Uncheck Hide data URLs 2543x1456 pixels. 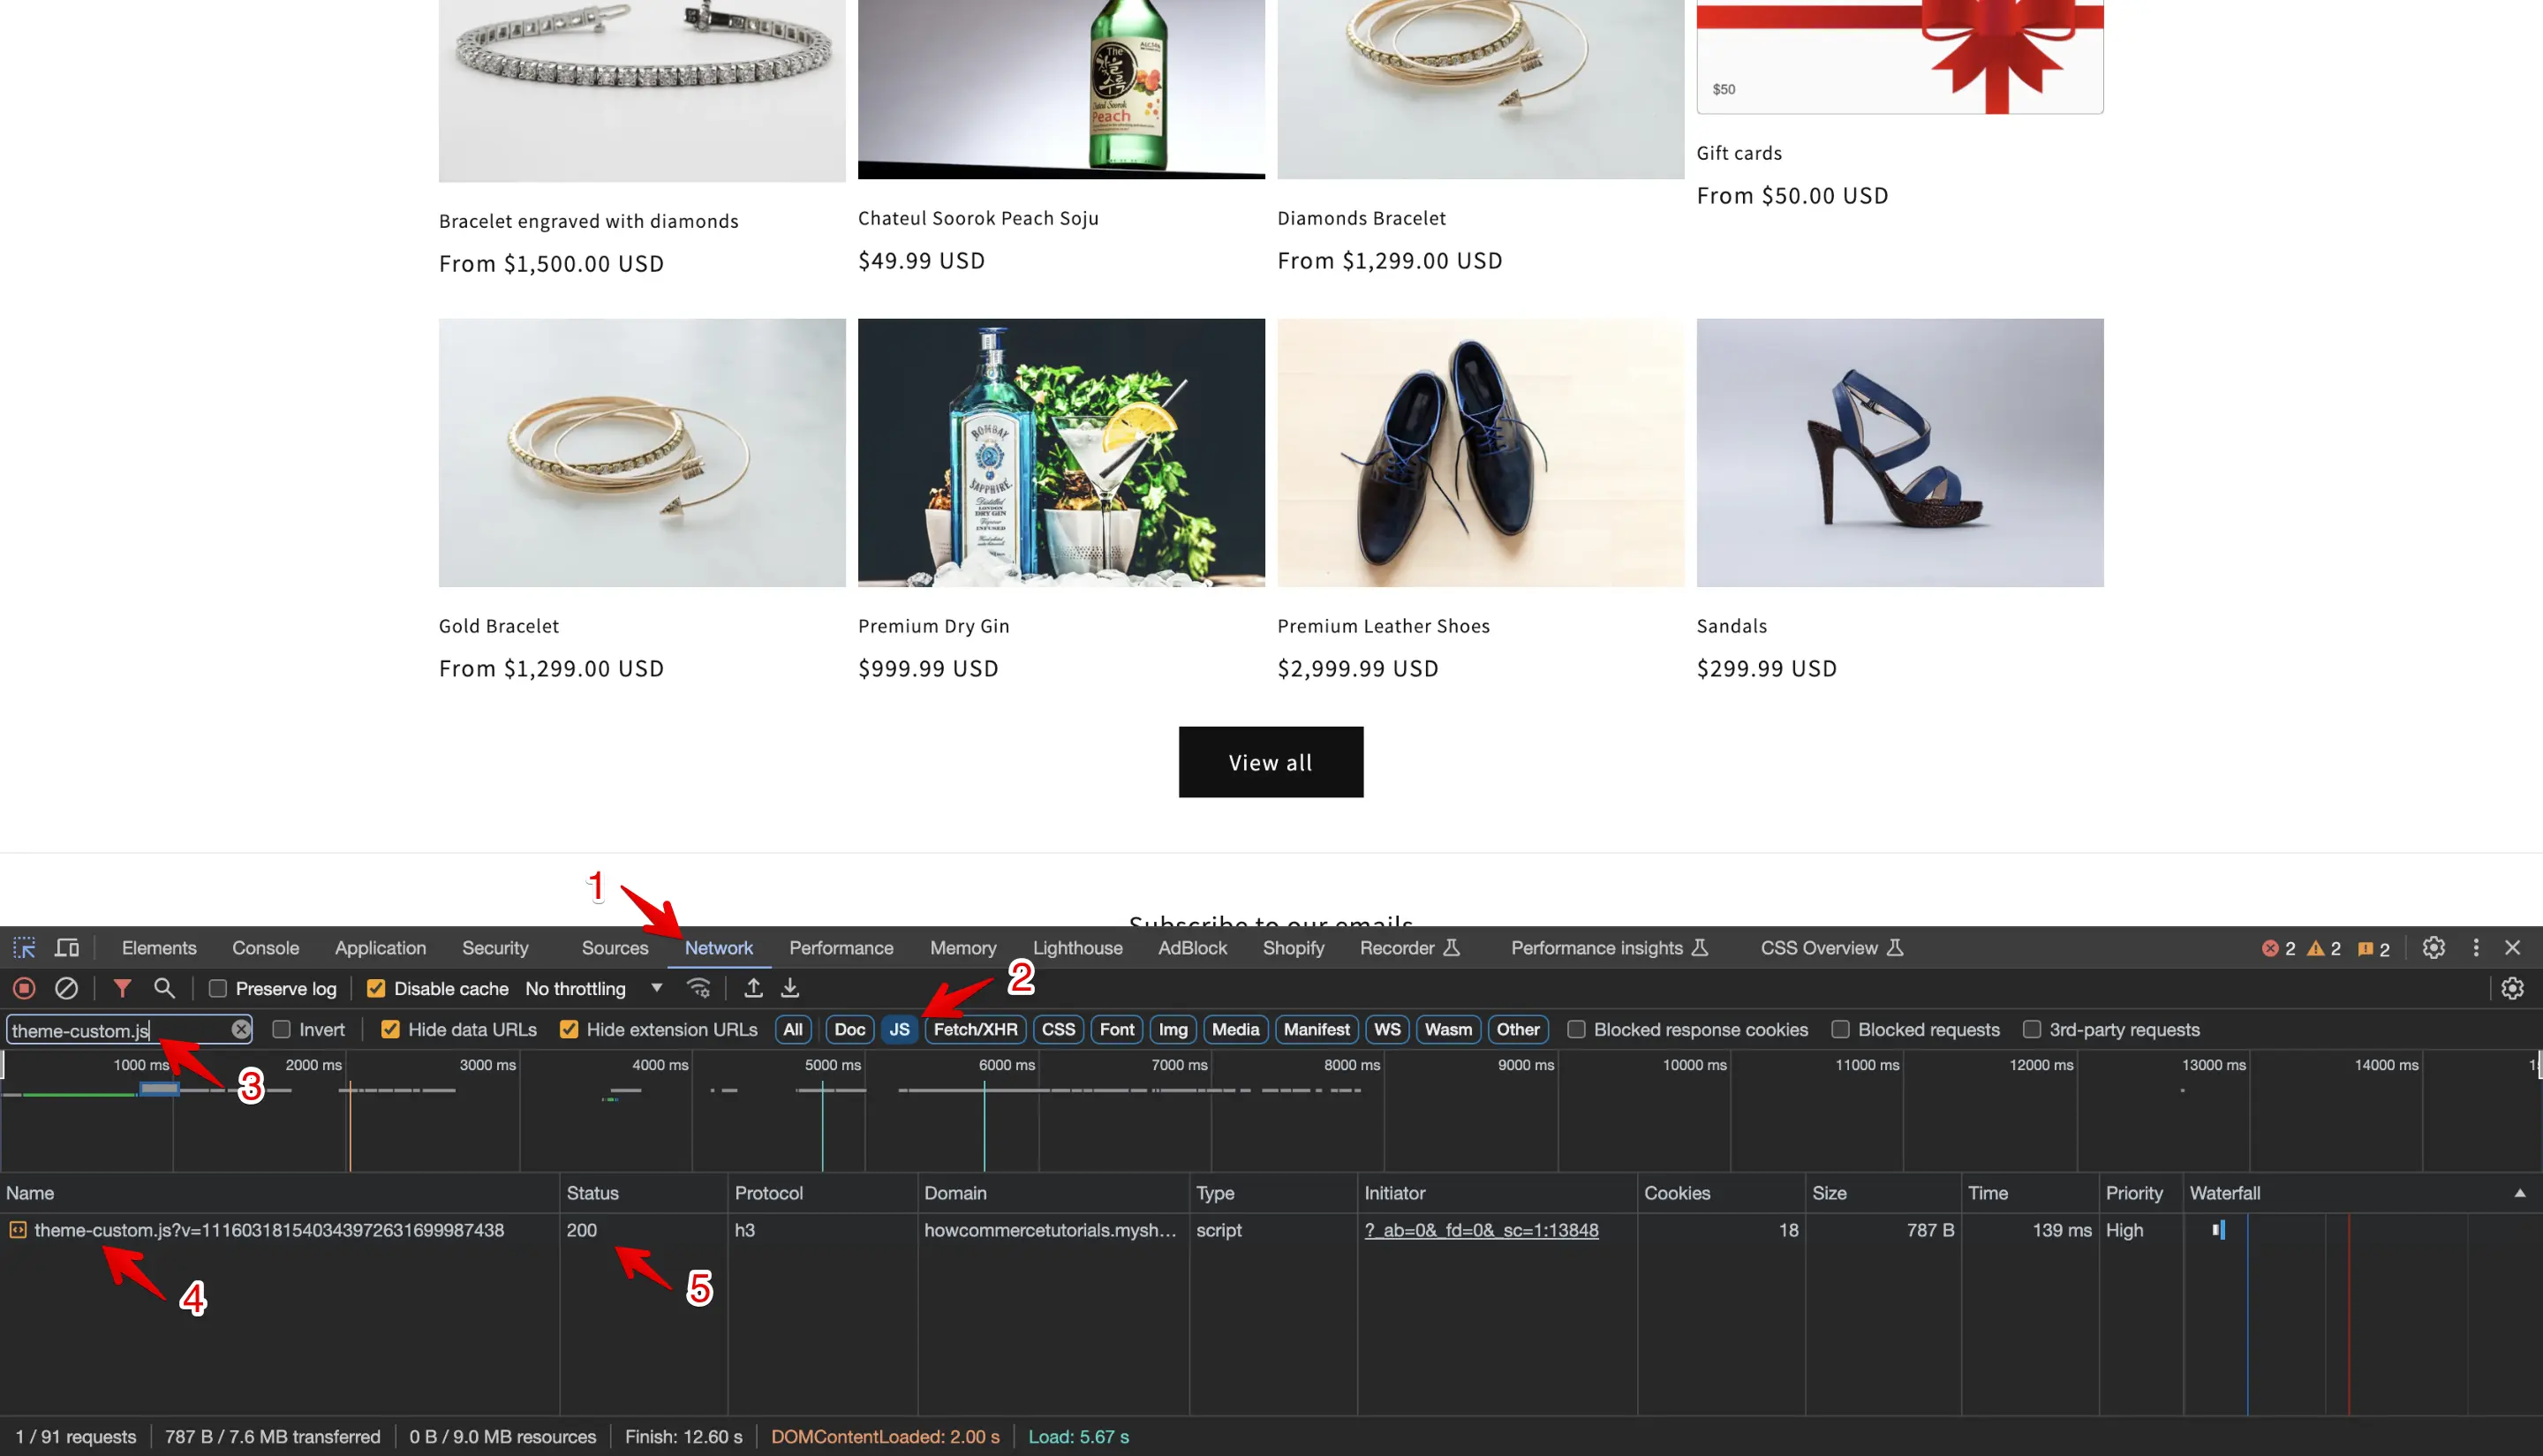click(x=390, y=1029)
